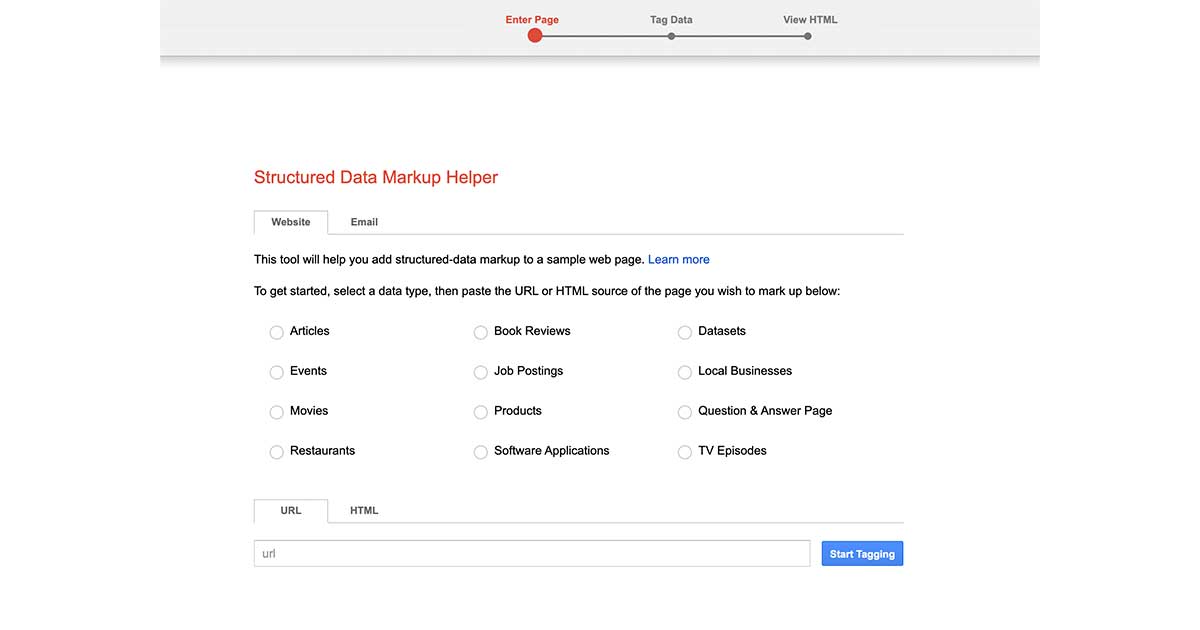This screenshot has height=630, width=1200.
Task: Select the Articles data type radio button
Action: [277, 332]
